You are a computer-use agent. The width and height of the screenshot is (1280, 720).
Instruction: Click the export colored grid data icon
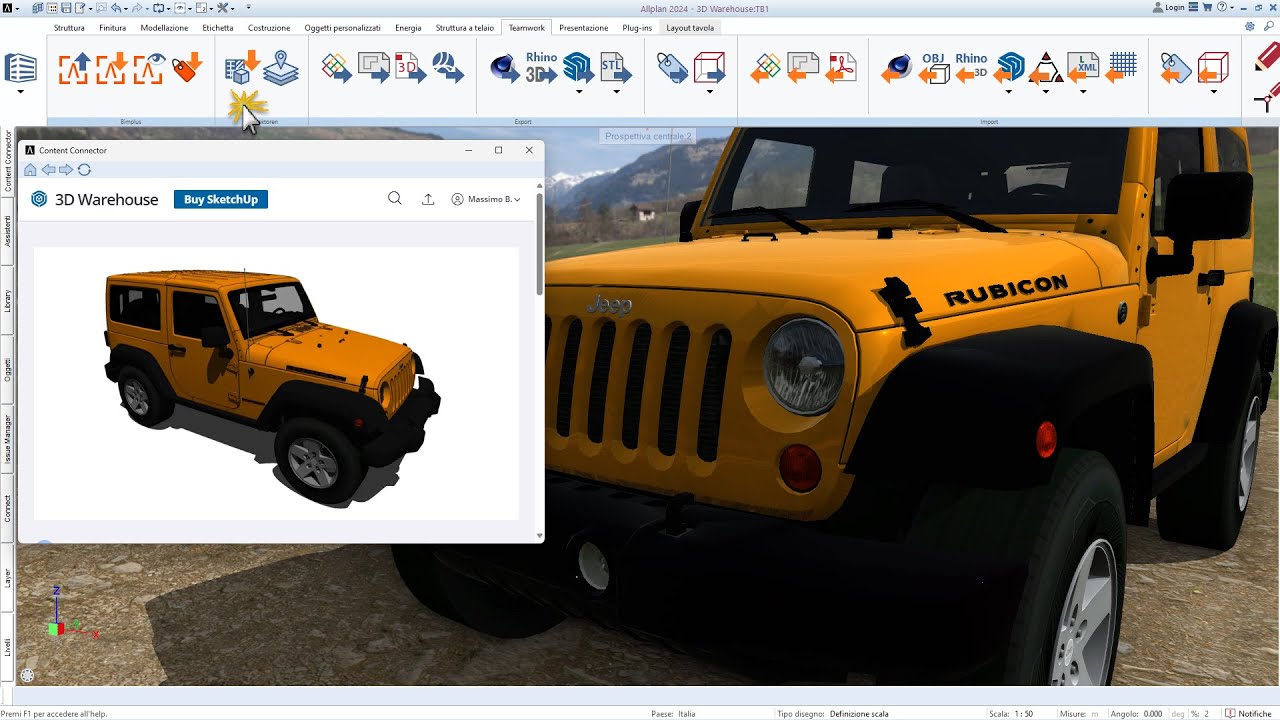tap(337, 68)
